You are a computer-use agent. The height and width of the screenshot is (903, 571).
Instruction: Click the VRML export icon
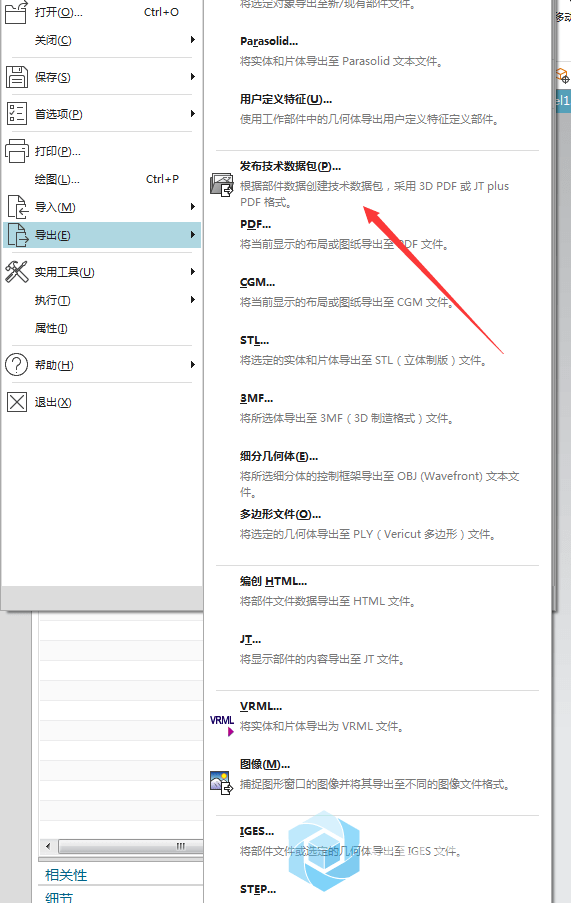point(222,725)
